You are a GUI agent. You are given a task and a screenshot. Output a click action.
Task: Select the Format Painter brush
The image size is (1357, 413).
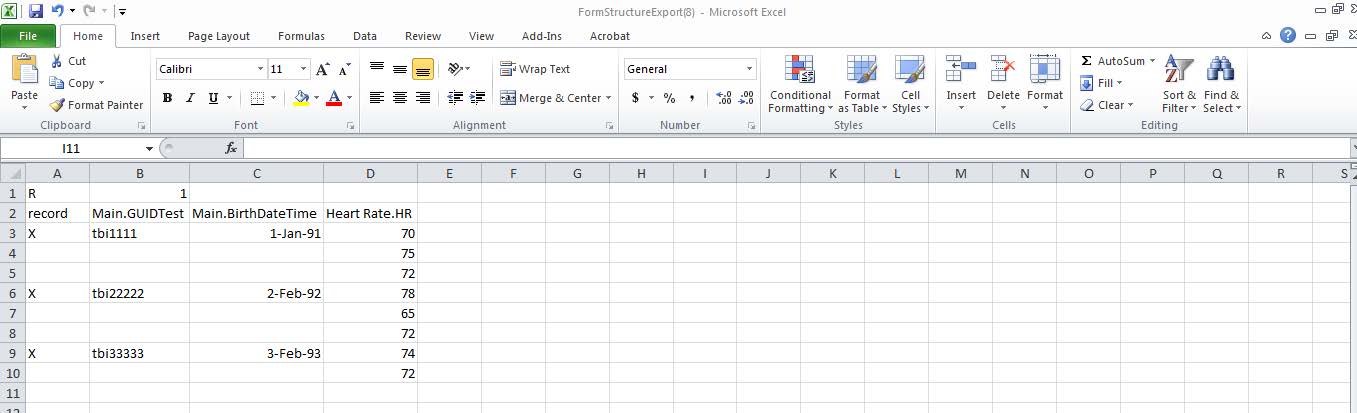[57, 105]
